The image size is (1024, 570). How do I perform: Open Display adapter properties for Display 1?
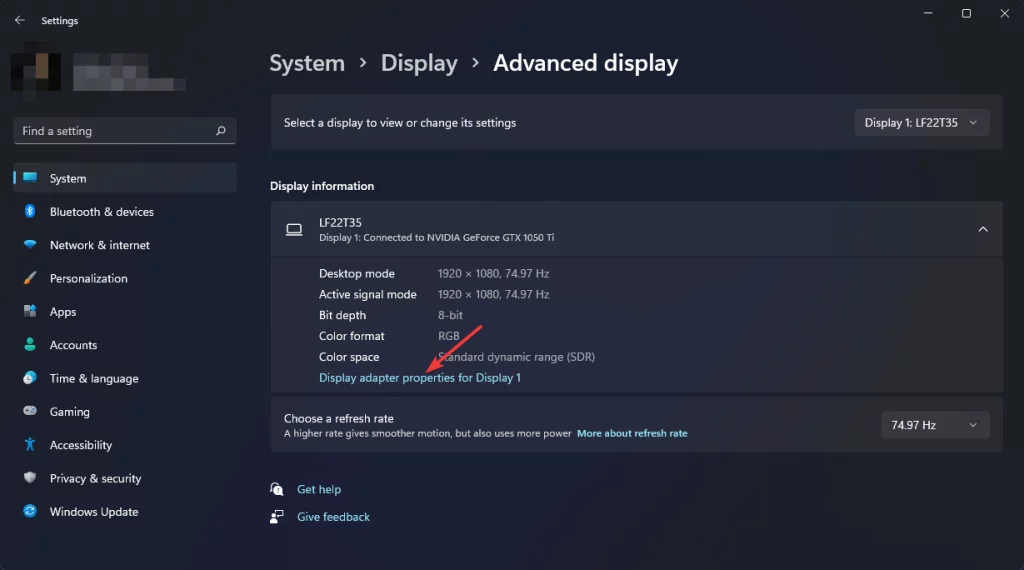pos(420,377)
